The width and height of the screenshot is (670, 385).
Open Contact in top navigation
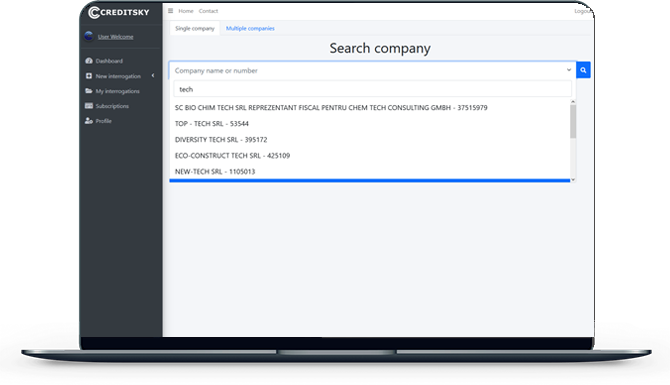tap(208, 11)
